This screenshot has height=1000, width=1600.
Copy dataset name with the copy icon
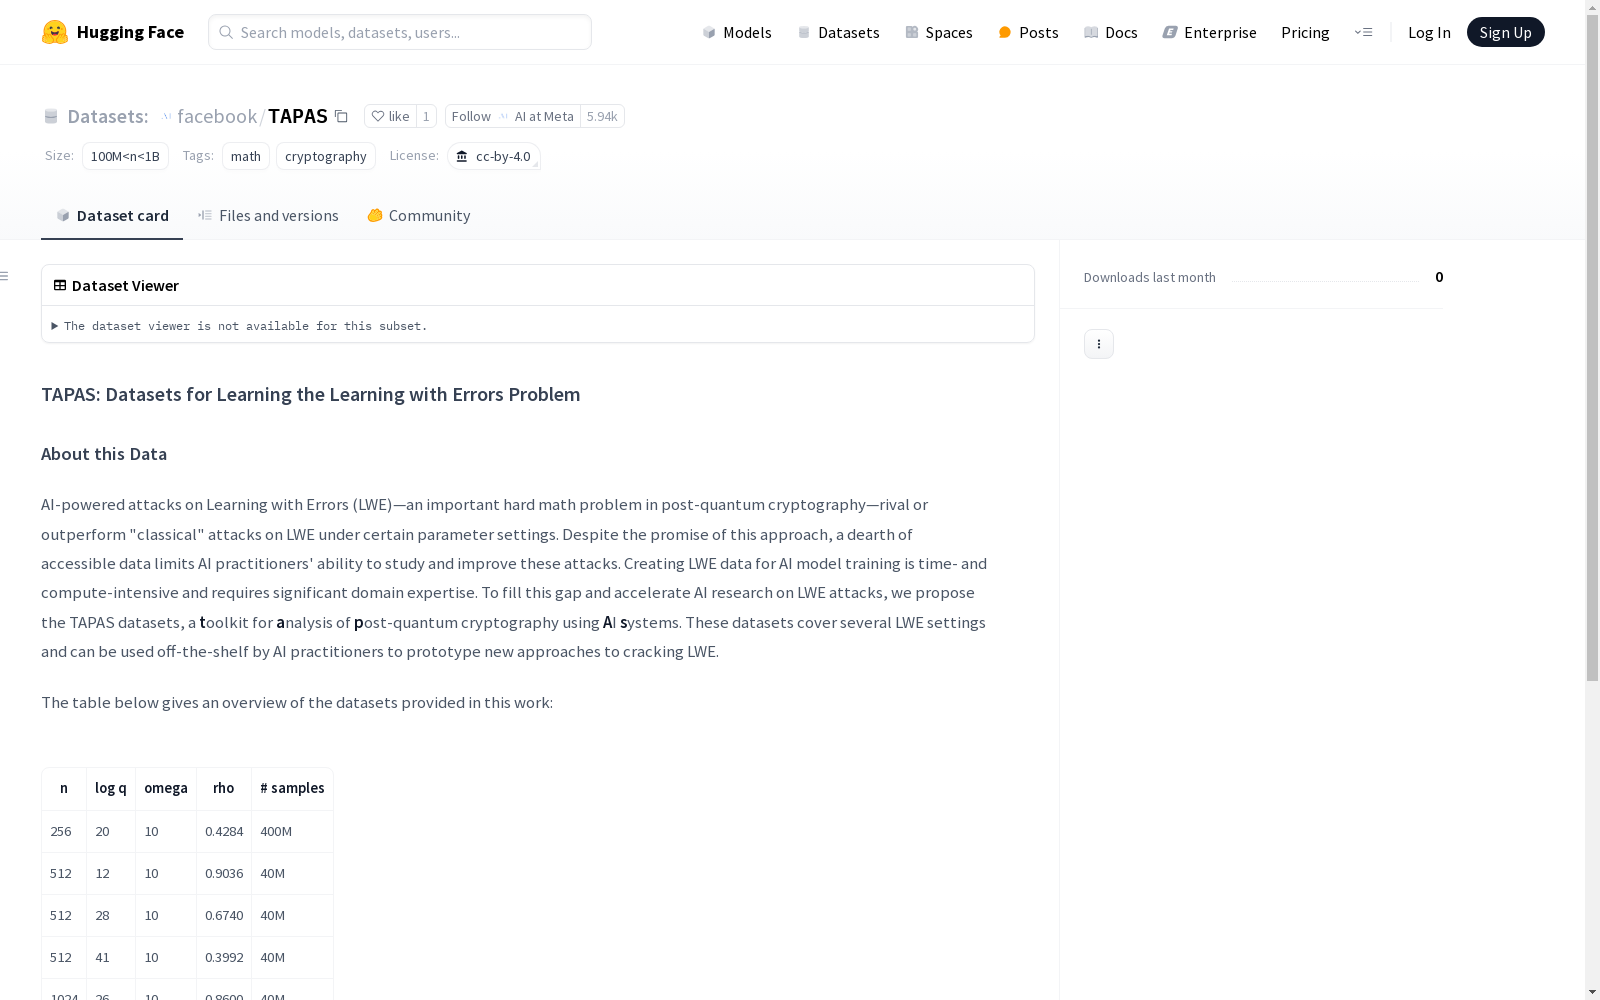tap(341, 116)
